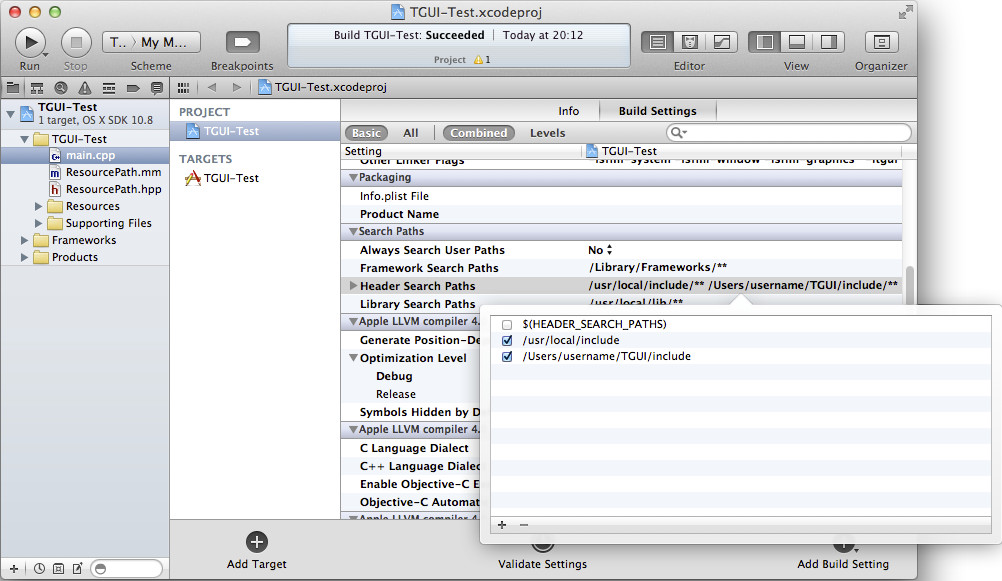Open the Organizer window
Viewport: 1002px width, 581px height.
point(881,42)
